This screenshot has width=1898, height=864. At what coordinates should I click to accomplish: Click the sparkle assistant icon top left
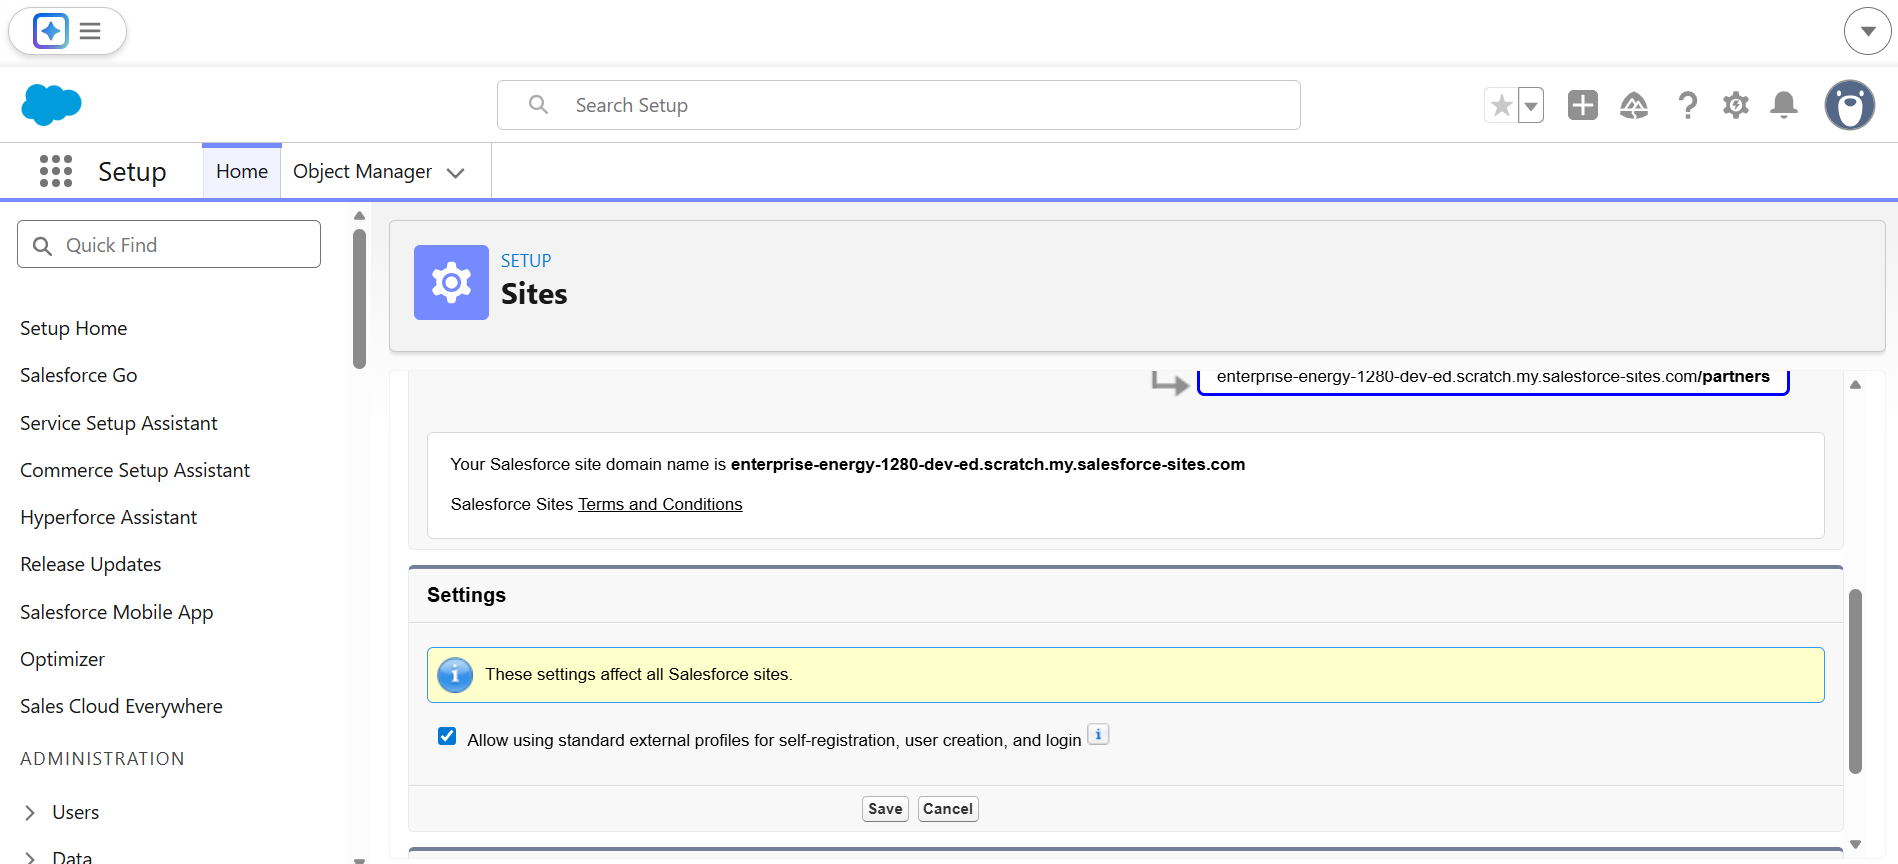click(x=51, y=31)
